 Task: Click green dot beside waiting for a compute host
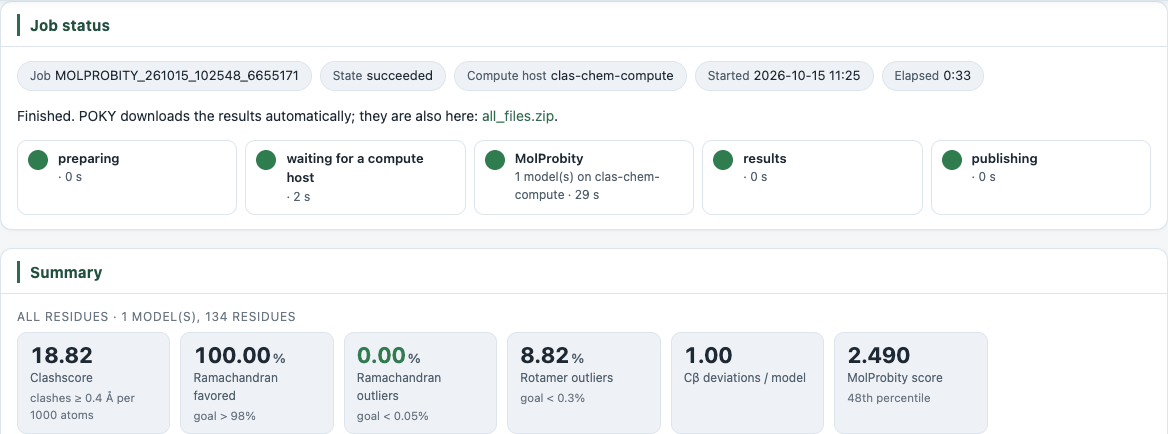coord(266,160)
